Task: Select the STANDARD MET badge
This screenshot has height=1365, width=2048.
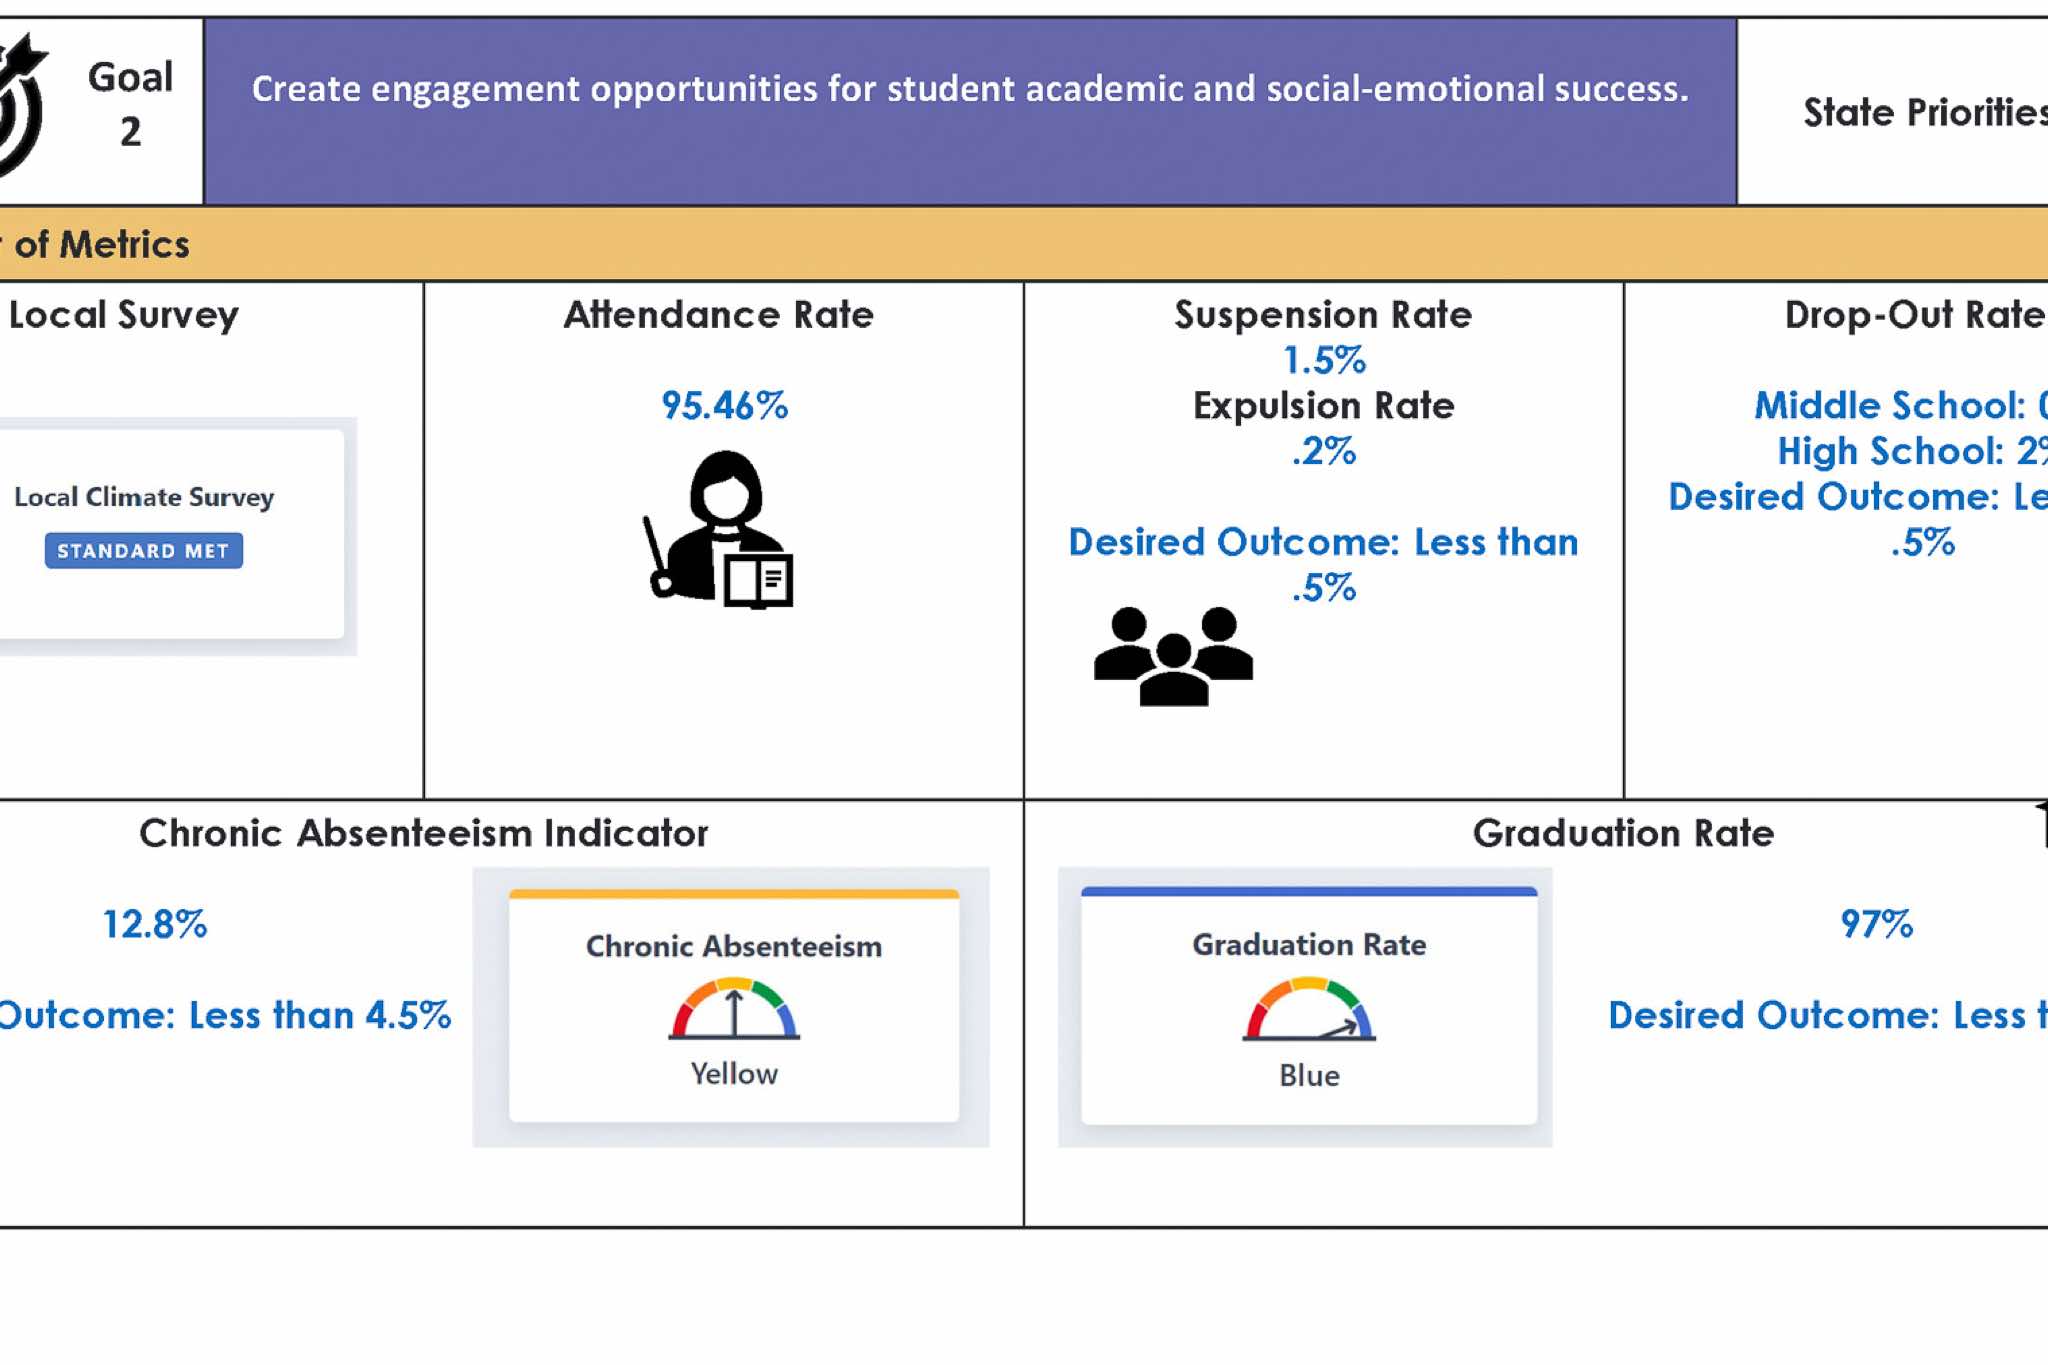Action: pos(143,551)
